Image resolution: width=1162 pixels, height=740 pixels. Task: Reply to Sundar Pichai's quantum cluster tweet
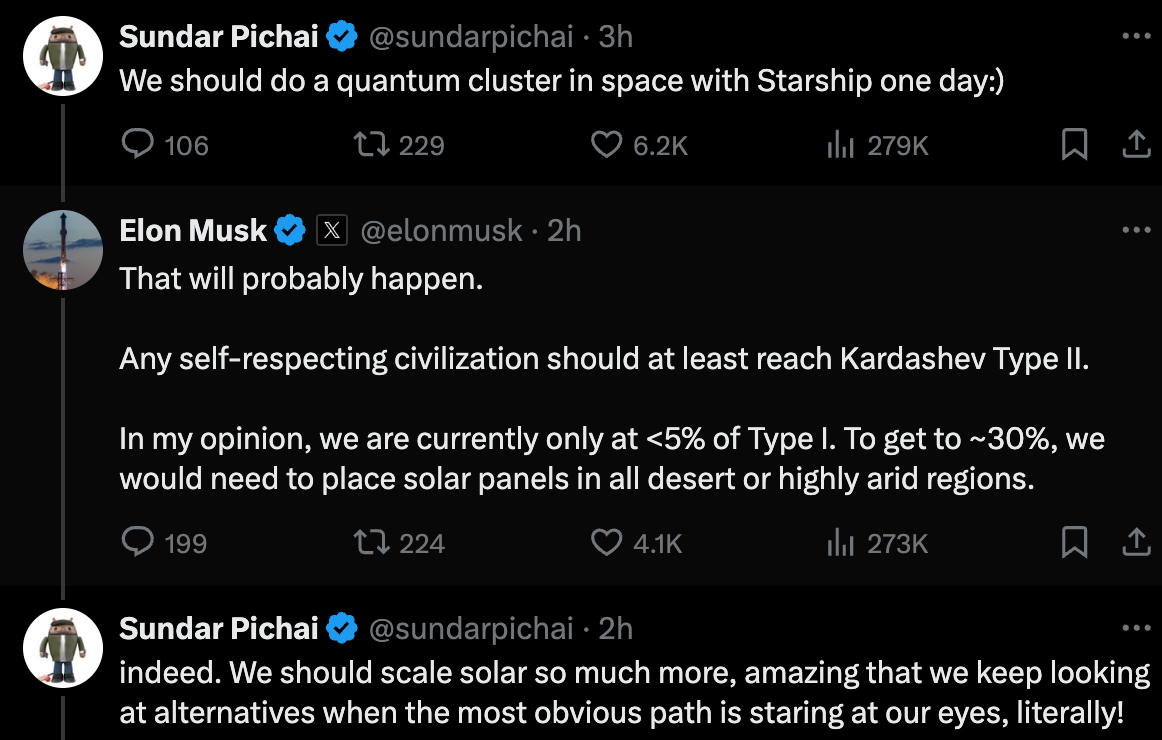tap(137, 146)
